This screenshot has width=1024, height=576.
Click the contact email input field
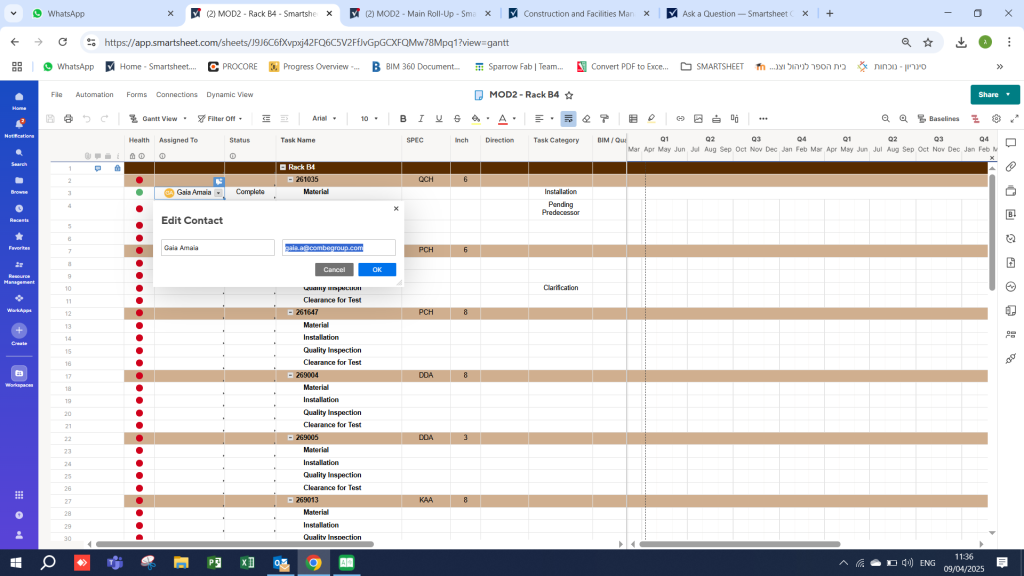pyautogui.click(x=338, y=247)
